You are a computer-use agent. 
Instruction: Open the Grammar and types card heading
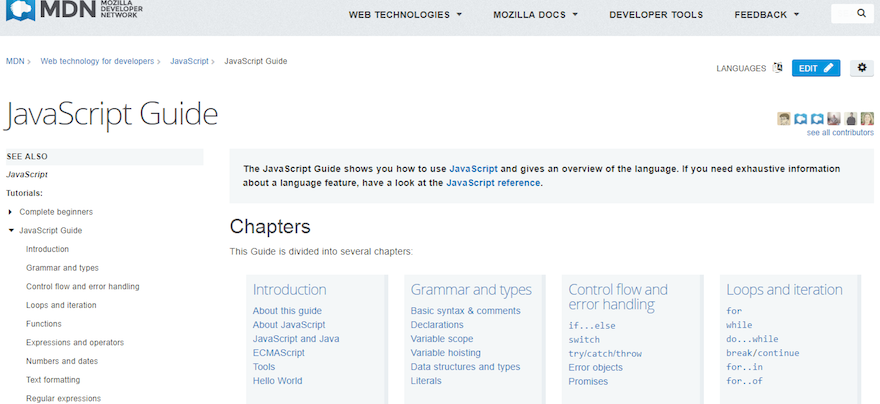(x=471, y=290)
